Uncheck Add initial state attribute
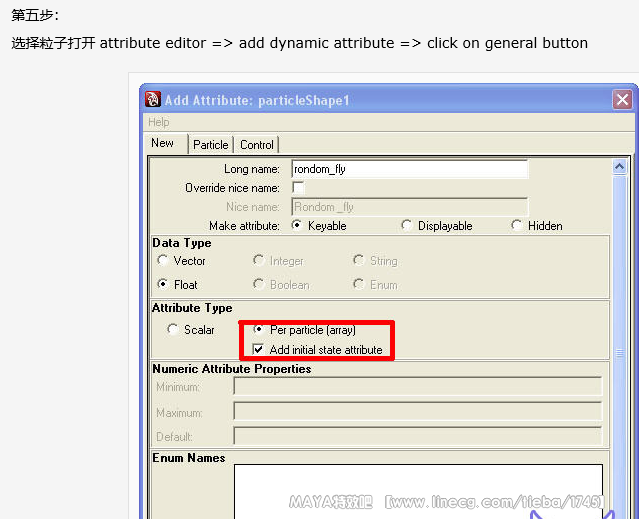Image resolution: width=639 pixels, height=519 pixels. tap(259, 350)
